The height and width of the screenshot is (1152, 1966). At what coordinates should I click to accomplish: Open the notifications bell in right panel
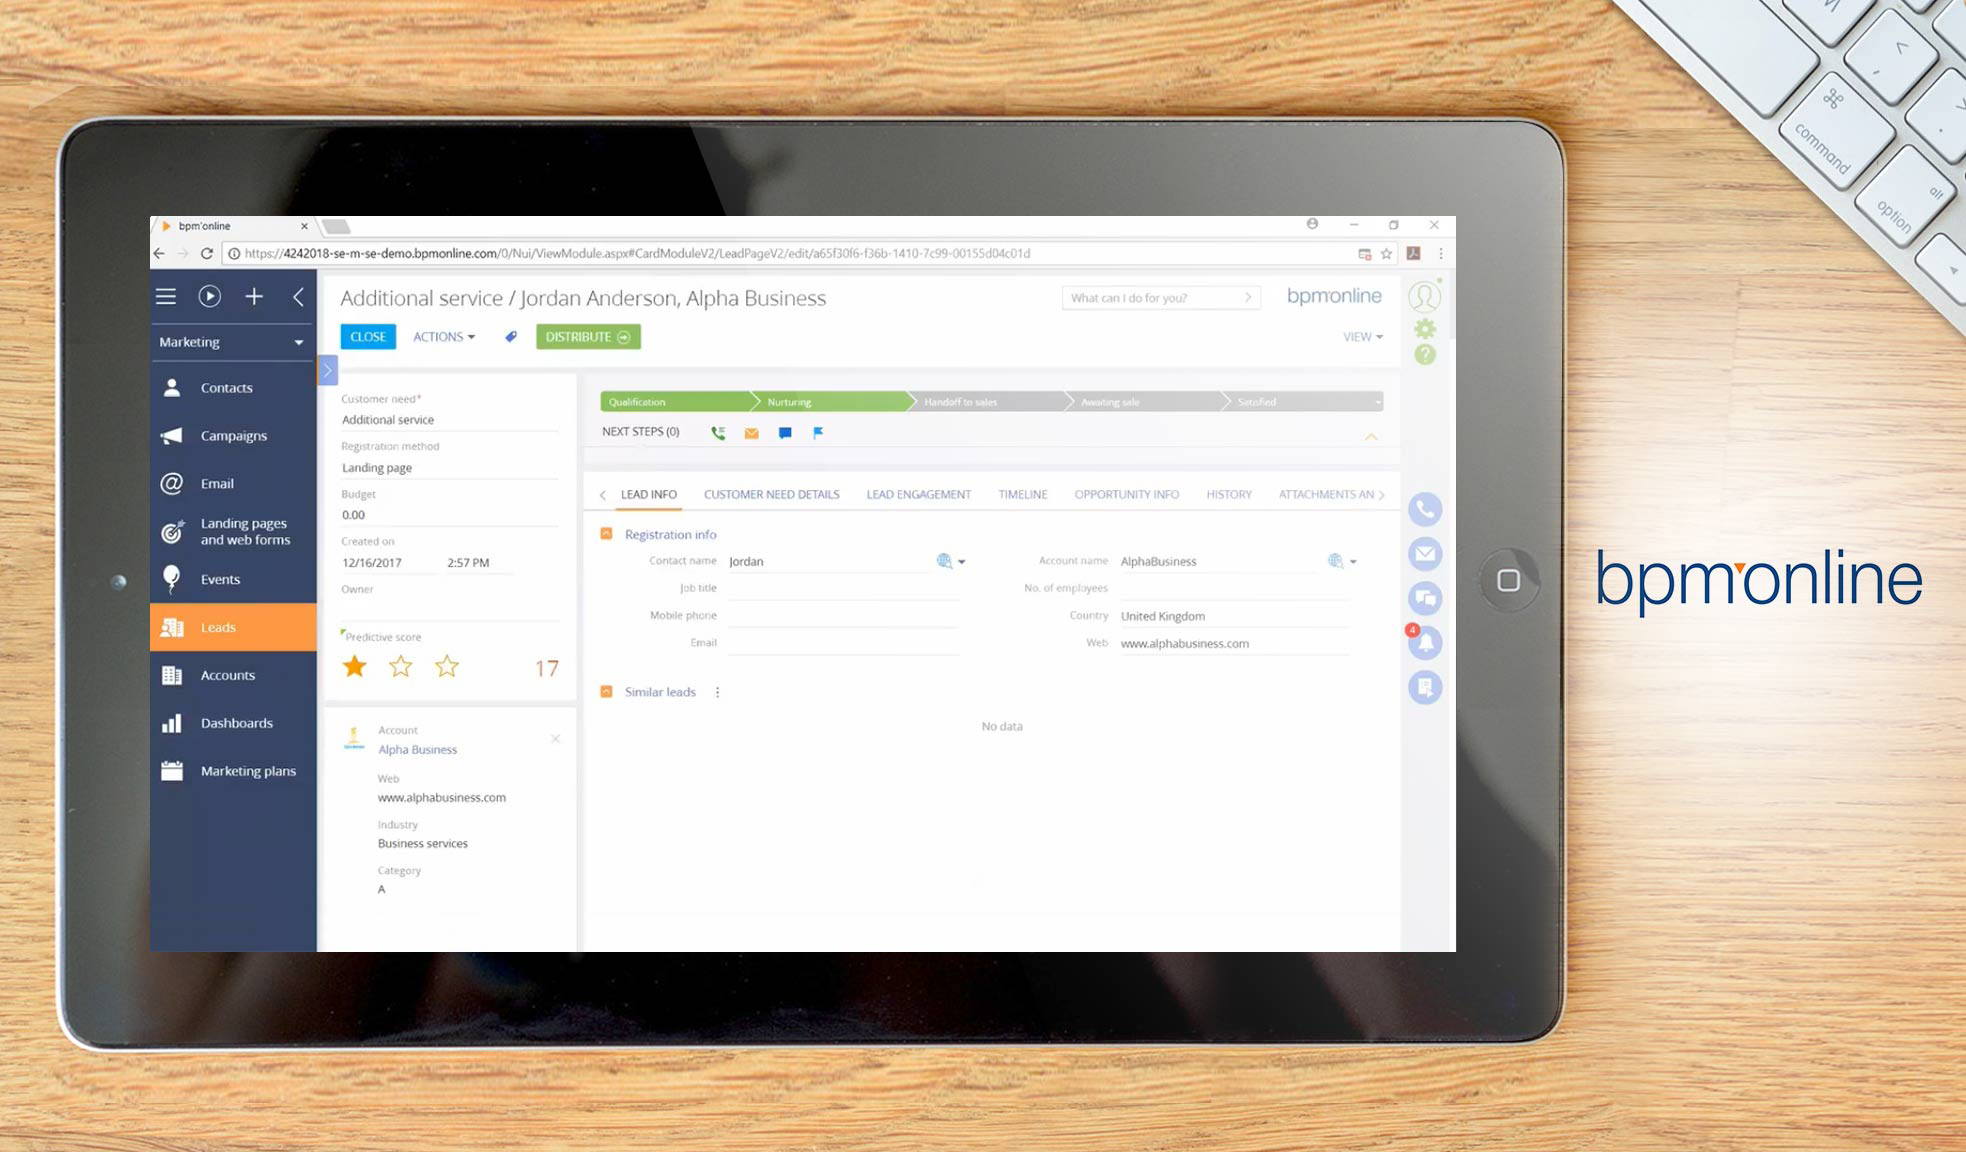click(x=1425, y=643)
